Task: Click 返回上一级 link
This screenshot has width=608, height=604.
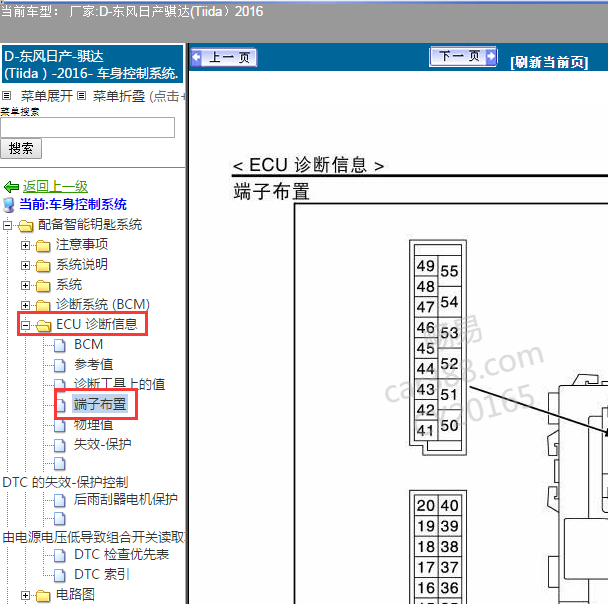Action: tap(55, 186)
